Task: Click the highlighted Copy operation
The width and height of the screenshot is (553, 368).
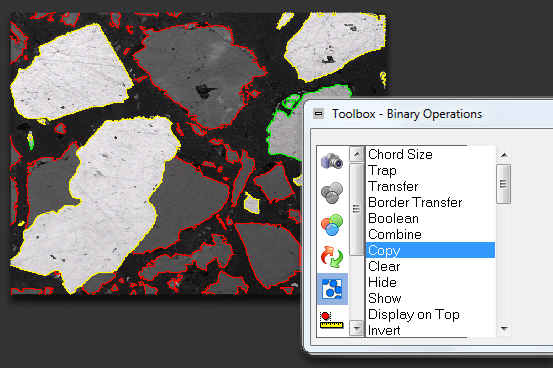Action: (430, 250)
